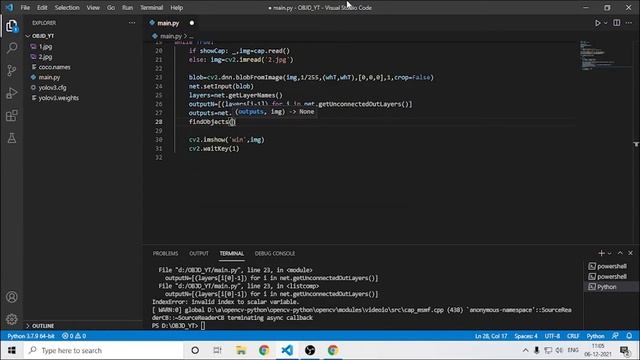640x360 pixels.
Task: Open the View menu
Action: point(93,8)
